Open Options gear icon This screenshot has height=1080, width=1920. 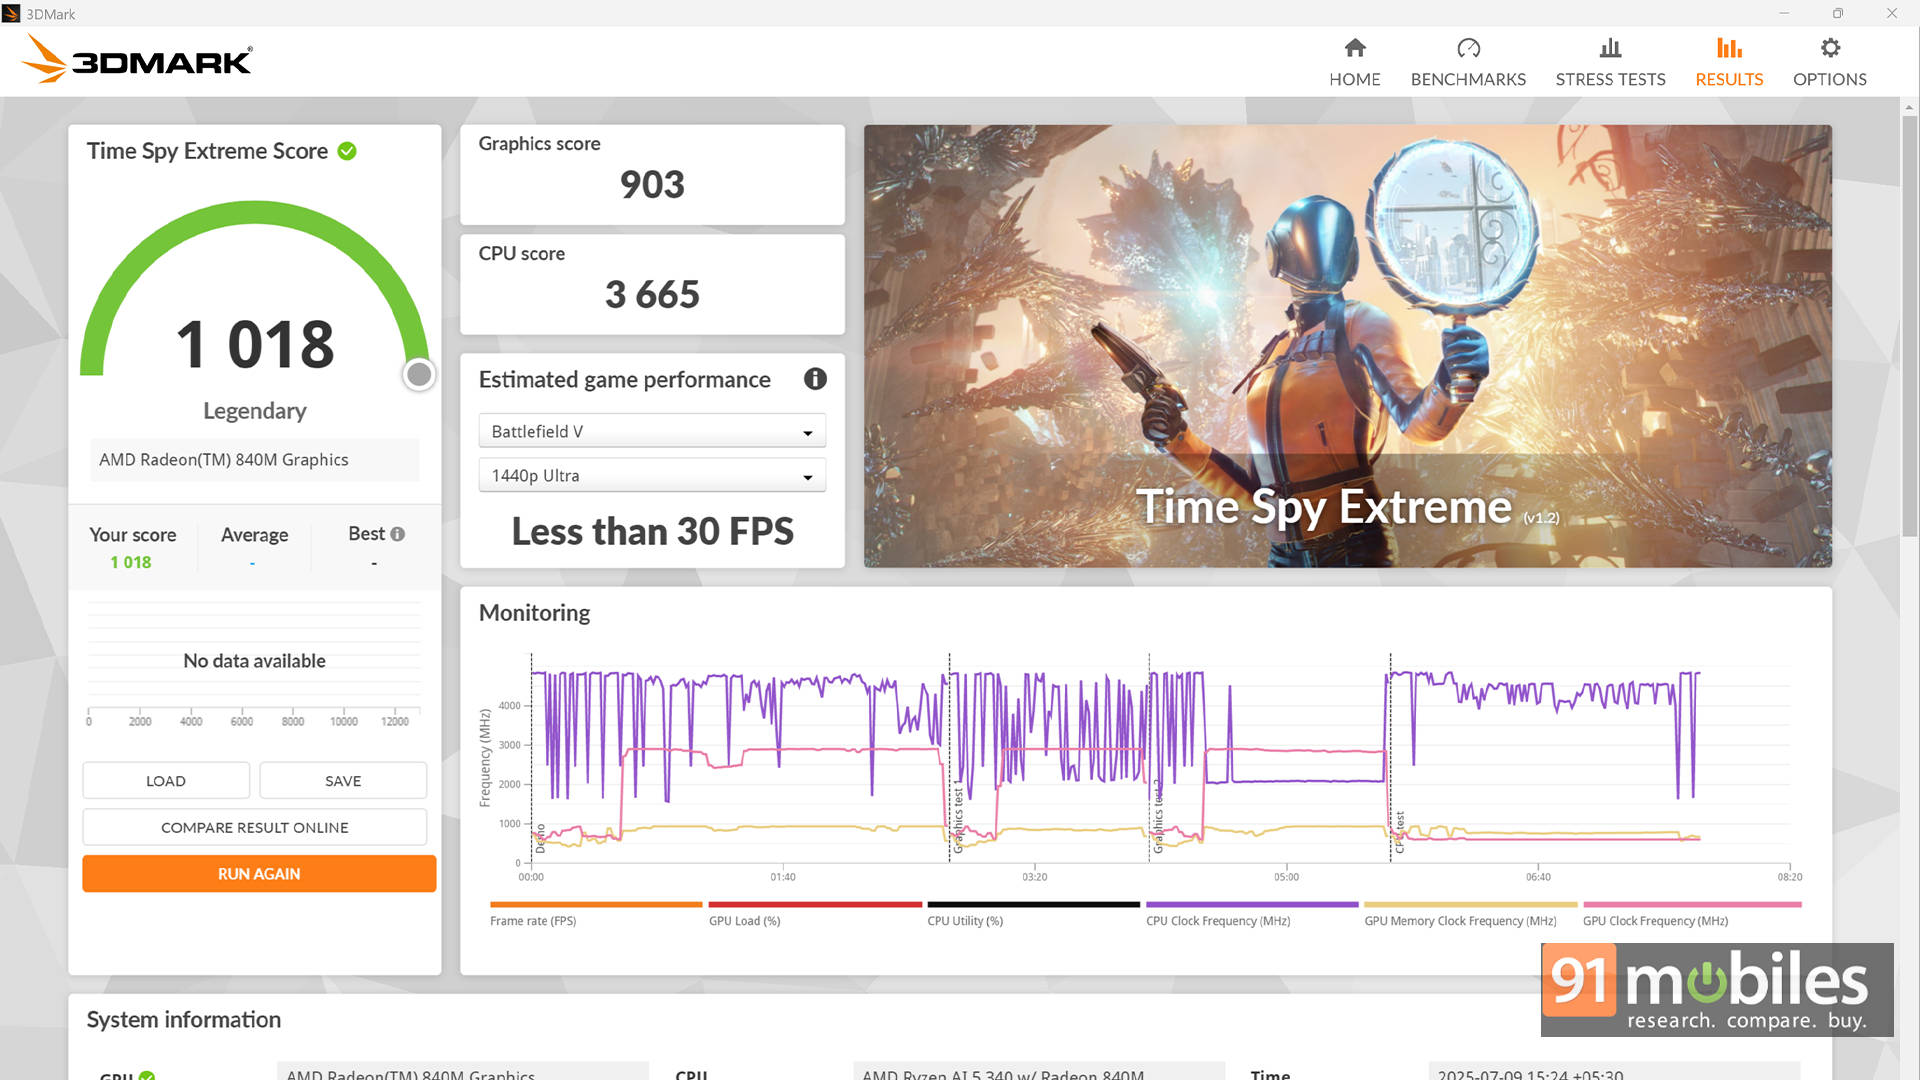(x=1829, y=48)
